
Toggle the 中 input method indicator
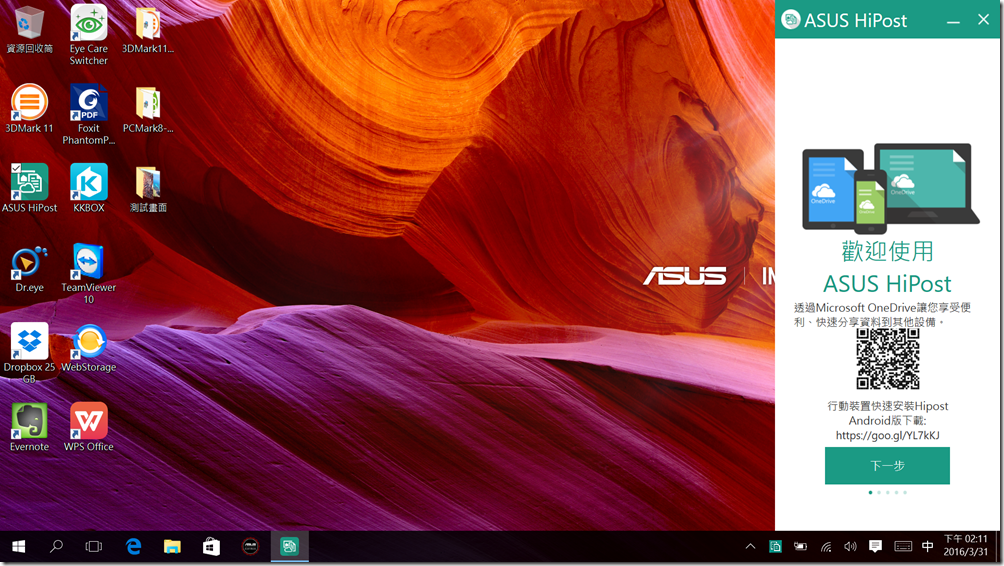[927, 547]
